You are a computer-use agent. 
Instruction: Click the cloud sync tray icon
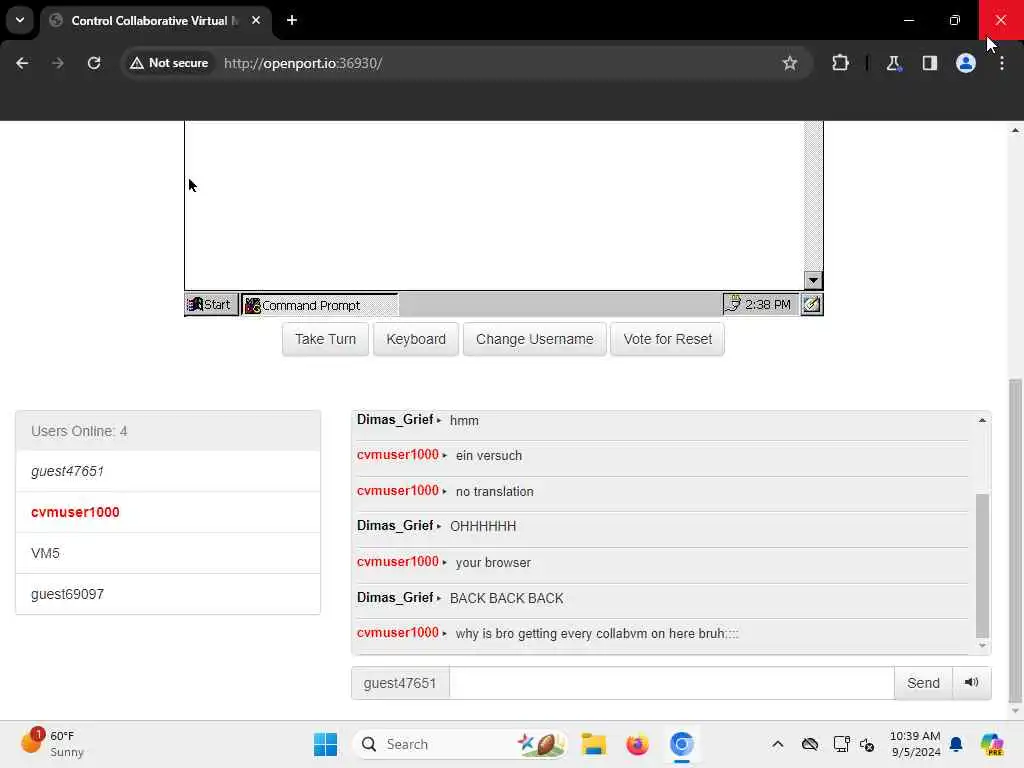tap(810, 744)
